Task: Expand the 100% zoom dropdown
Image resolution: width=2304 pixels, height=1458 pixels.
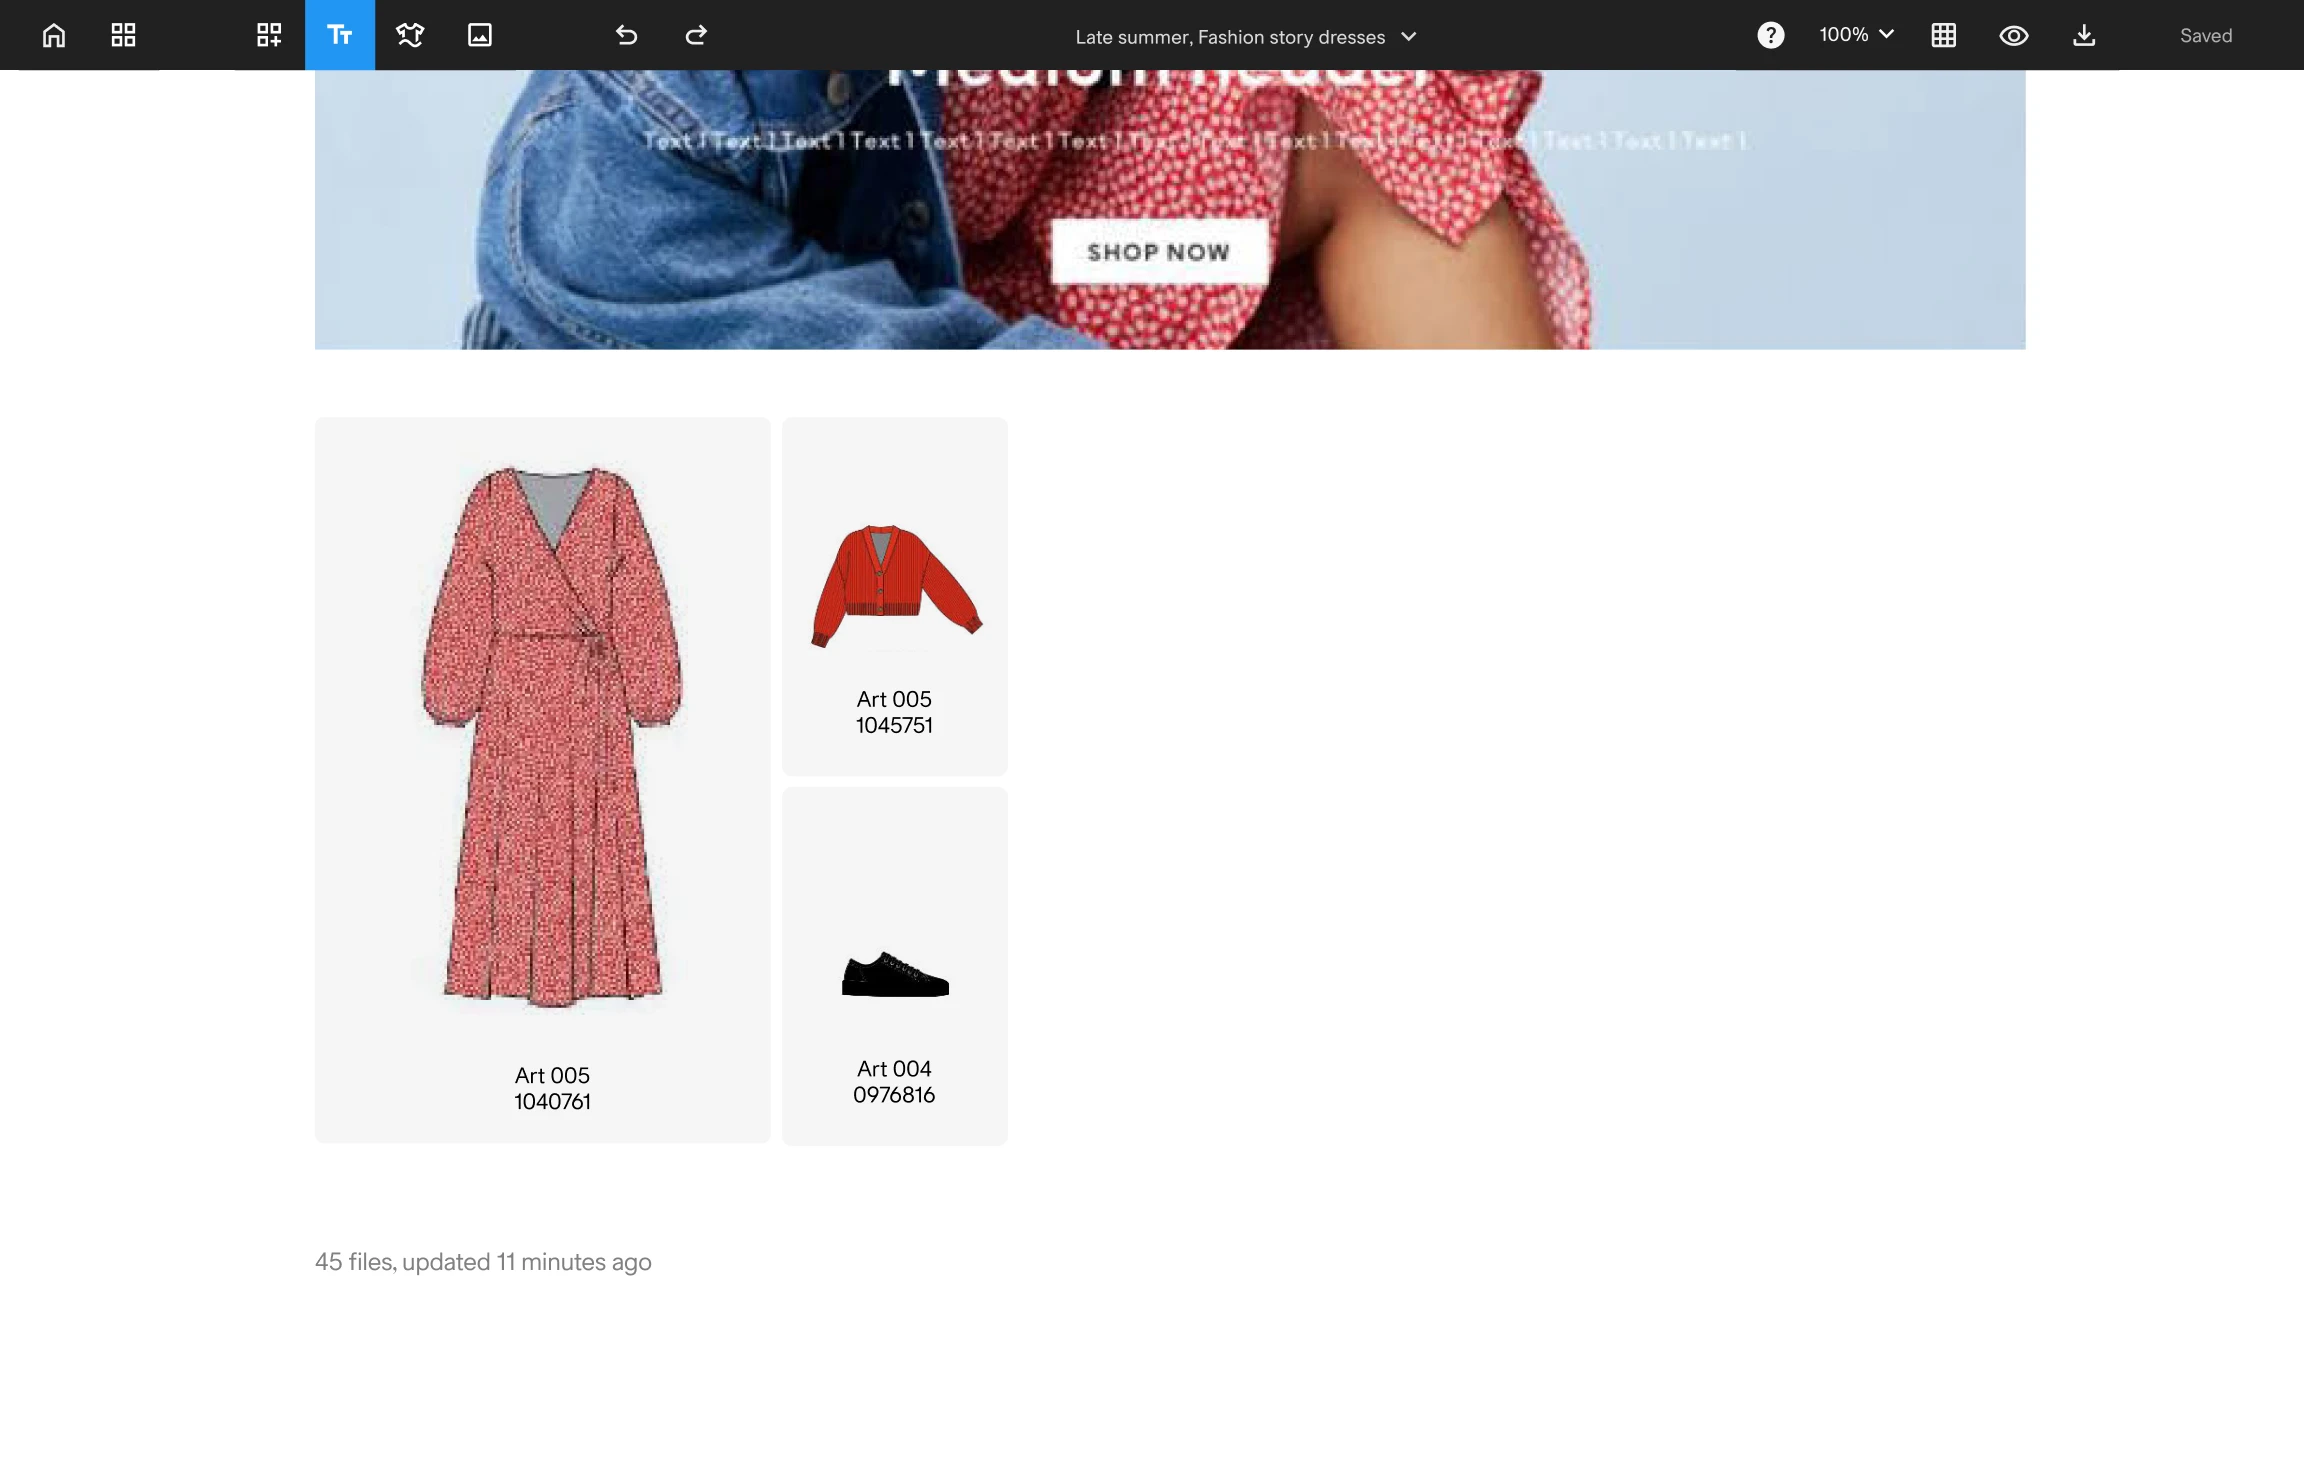Action: pyautogui.click(x=1856, y=35)
